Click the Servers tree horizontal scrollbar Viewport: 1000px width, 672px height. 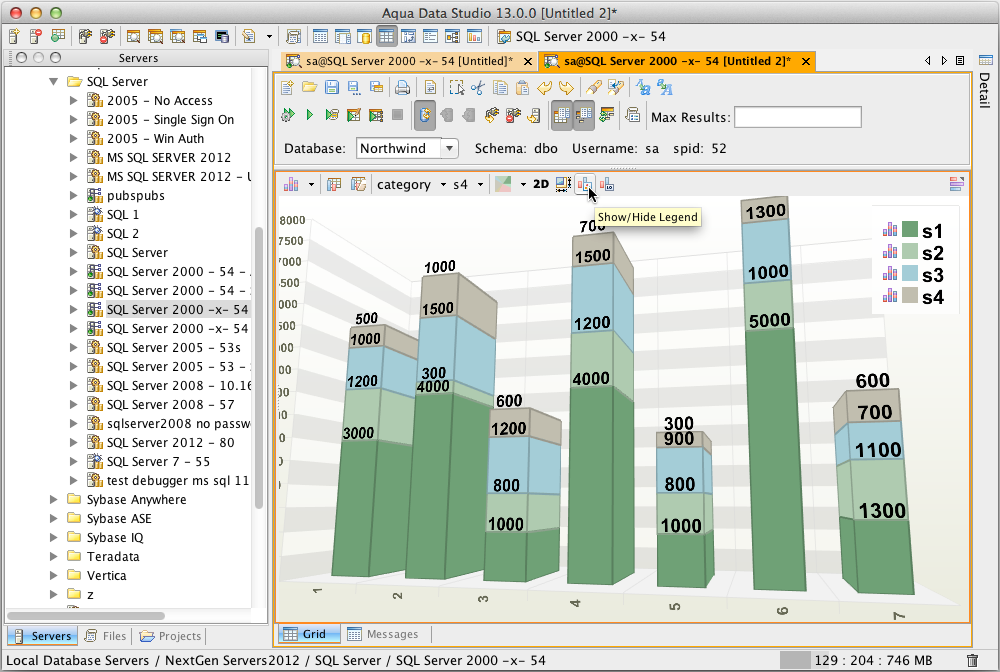[x=85, y=616]
